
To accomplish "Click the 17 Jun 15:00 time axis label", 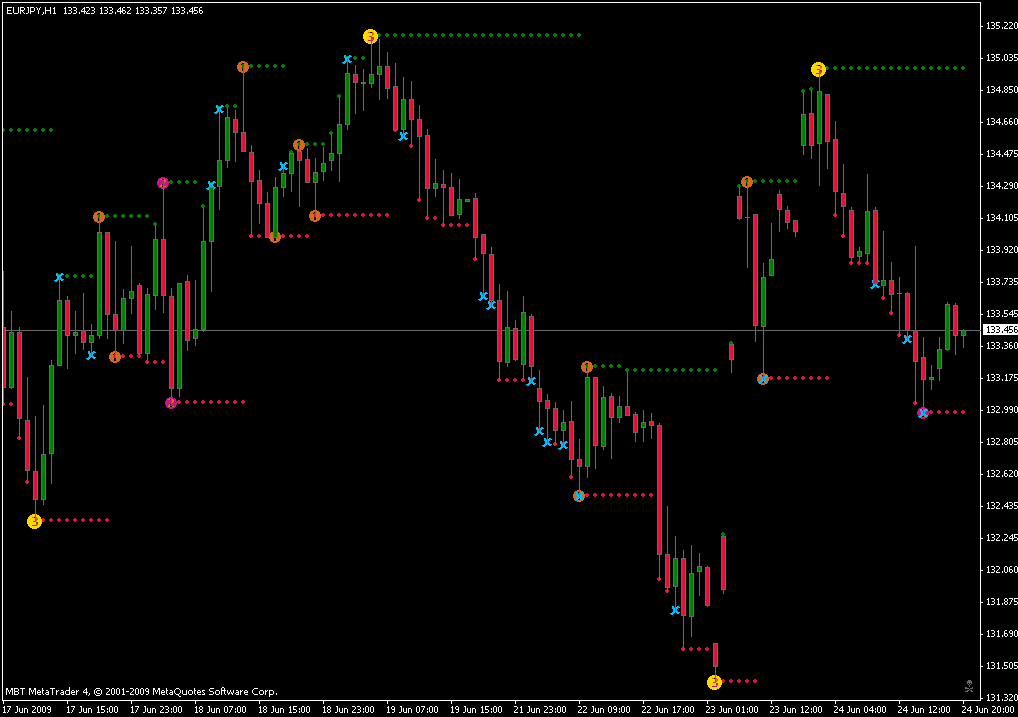I will pyautogui.click(x=92, y=710).
